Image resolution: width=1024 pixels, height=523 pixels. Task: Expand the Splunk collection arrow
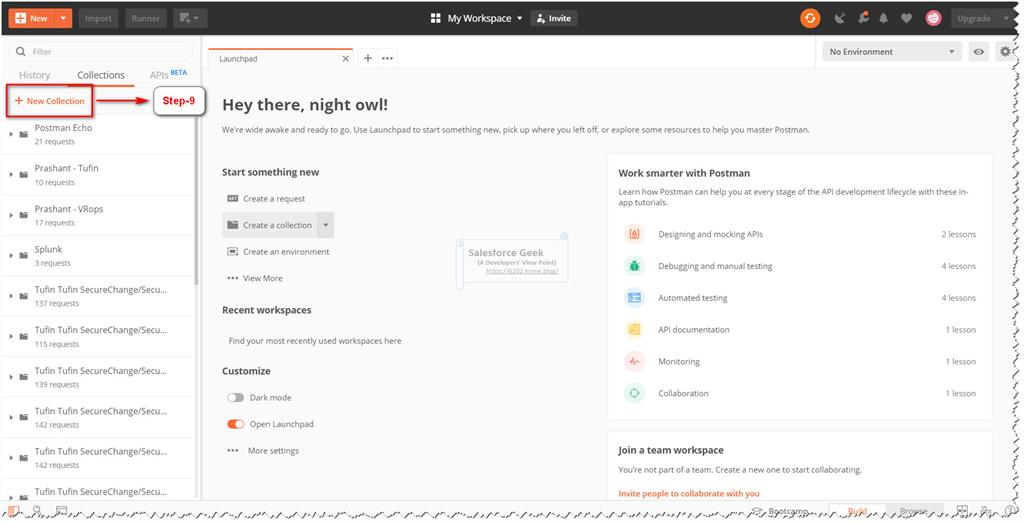point(11,256)
